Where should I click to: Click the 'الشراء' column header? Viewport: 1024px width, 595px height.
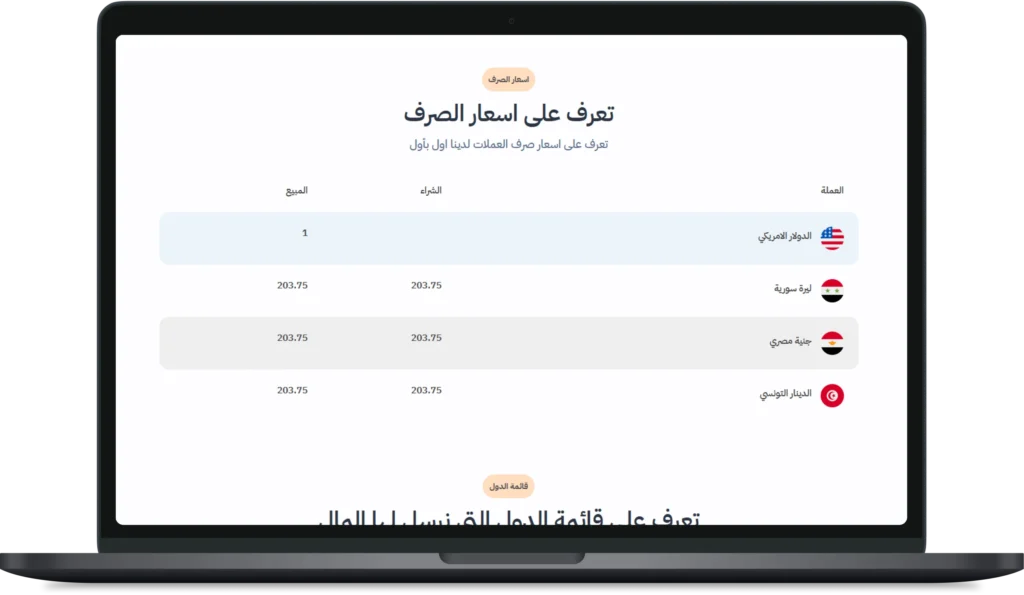430,190
